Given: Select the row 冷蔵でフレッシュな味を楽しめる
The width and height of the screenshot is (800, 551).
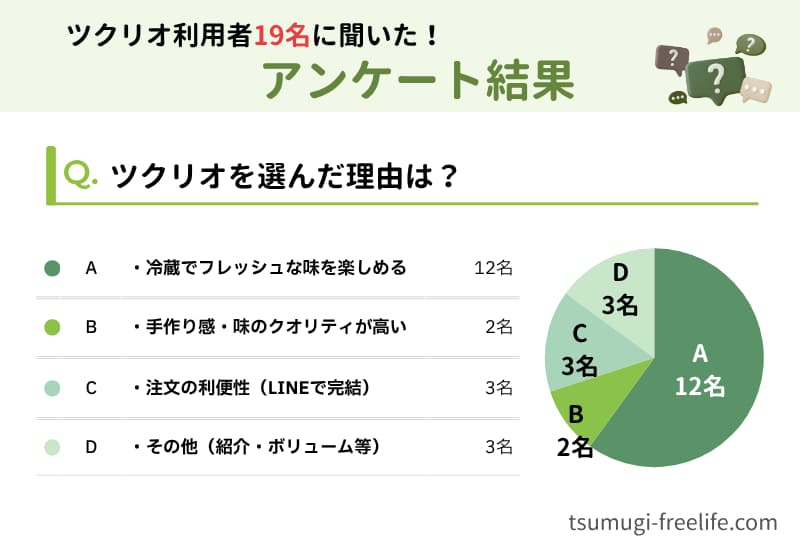Looking at the screenshot, I should pos(268,268).
